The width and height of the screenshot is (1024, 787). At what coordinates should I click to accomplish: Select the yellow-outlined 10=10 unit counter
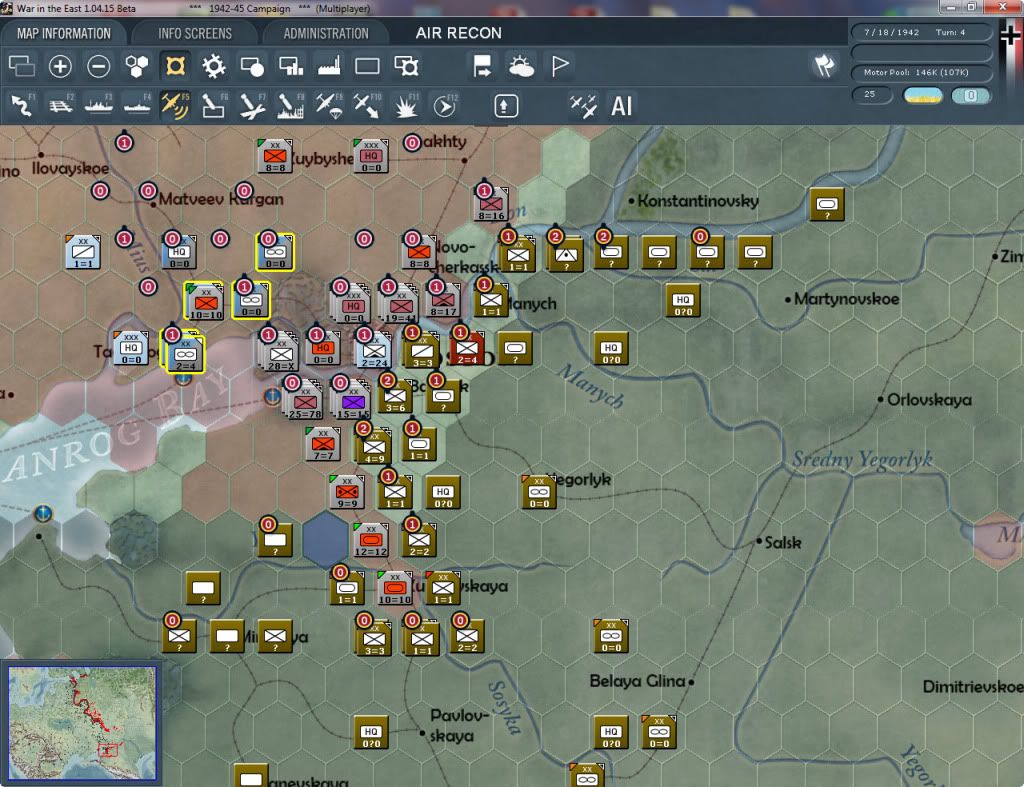(x=205, y=301)
